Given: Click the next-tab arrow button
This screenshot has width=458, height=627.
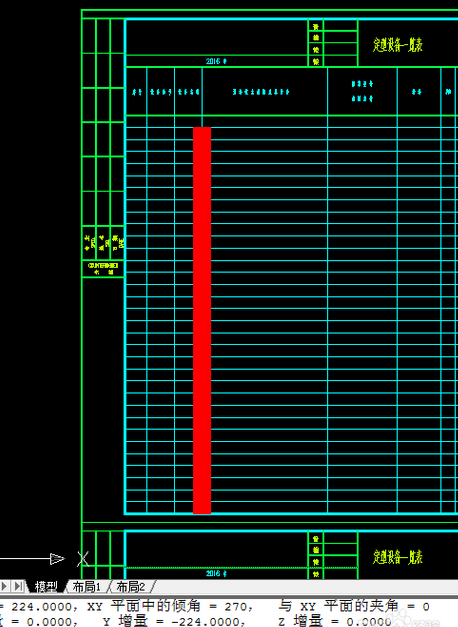Looking at the screenshot, I should click(x=4, y=587).
